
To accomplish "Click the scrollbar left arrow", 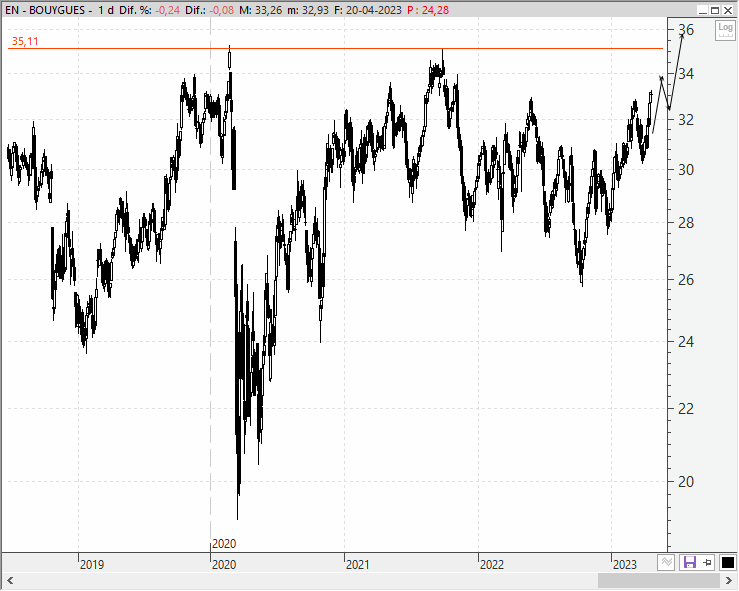I will pos(10,581).
